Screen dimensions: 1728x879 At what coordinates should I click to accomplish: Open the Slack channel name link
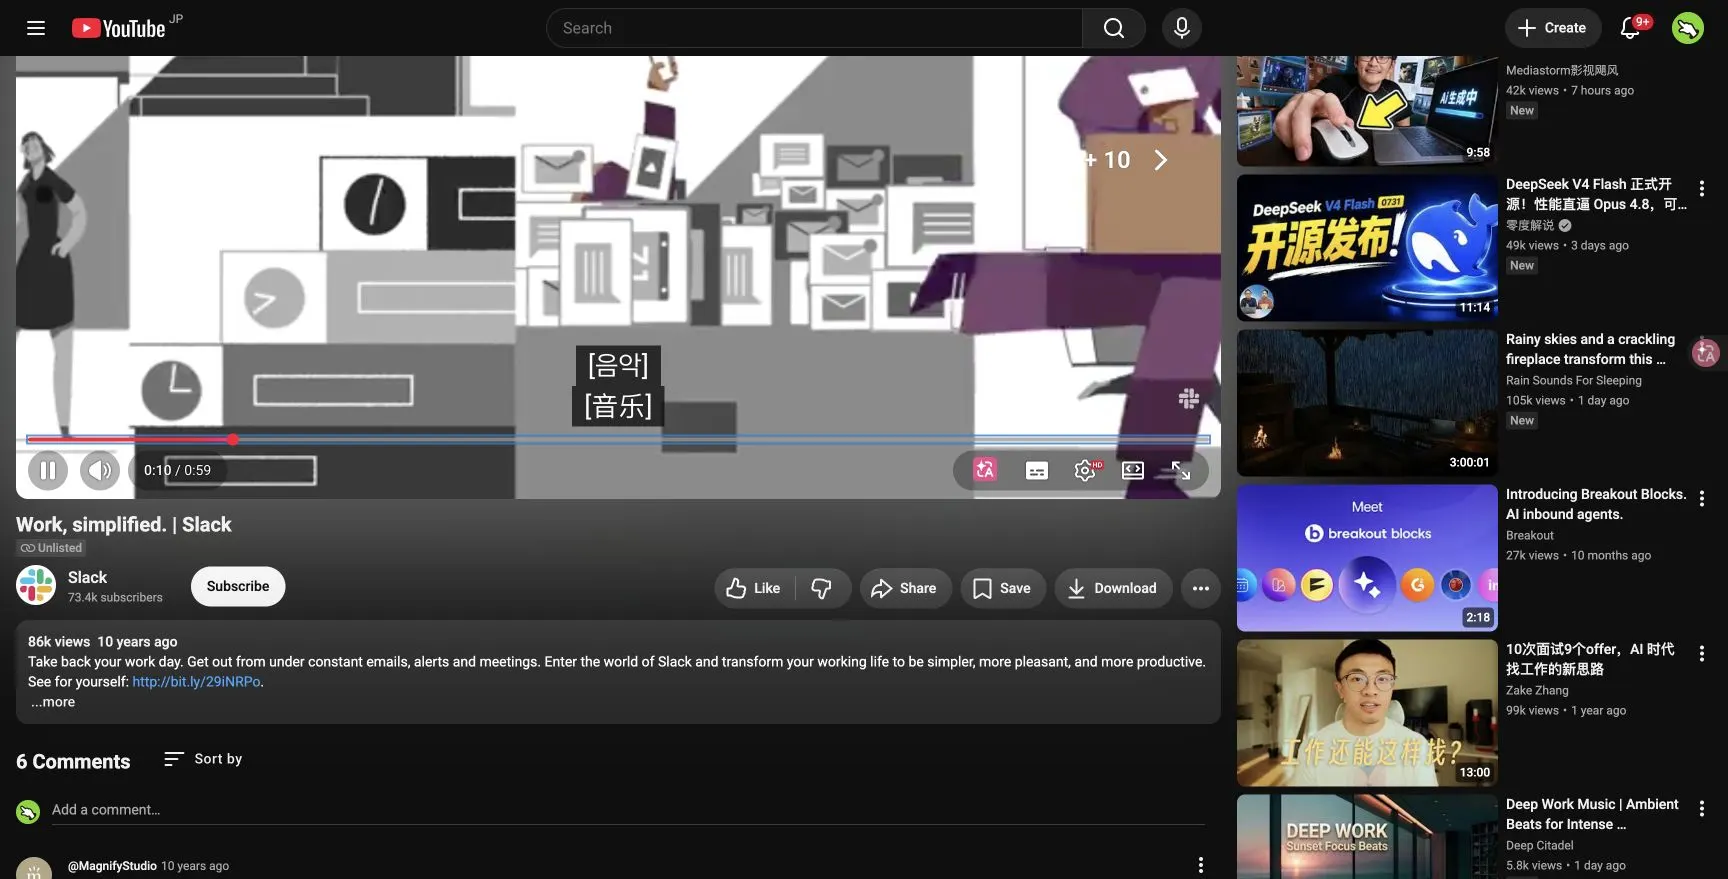point(87,577)
